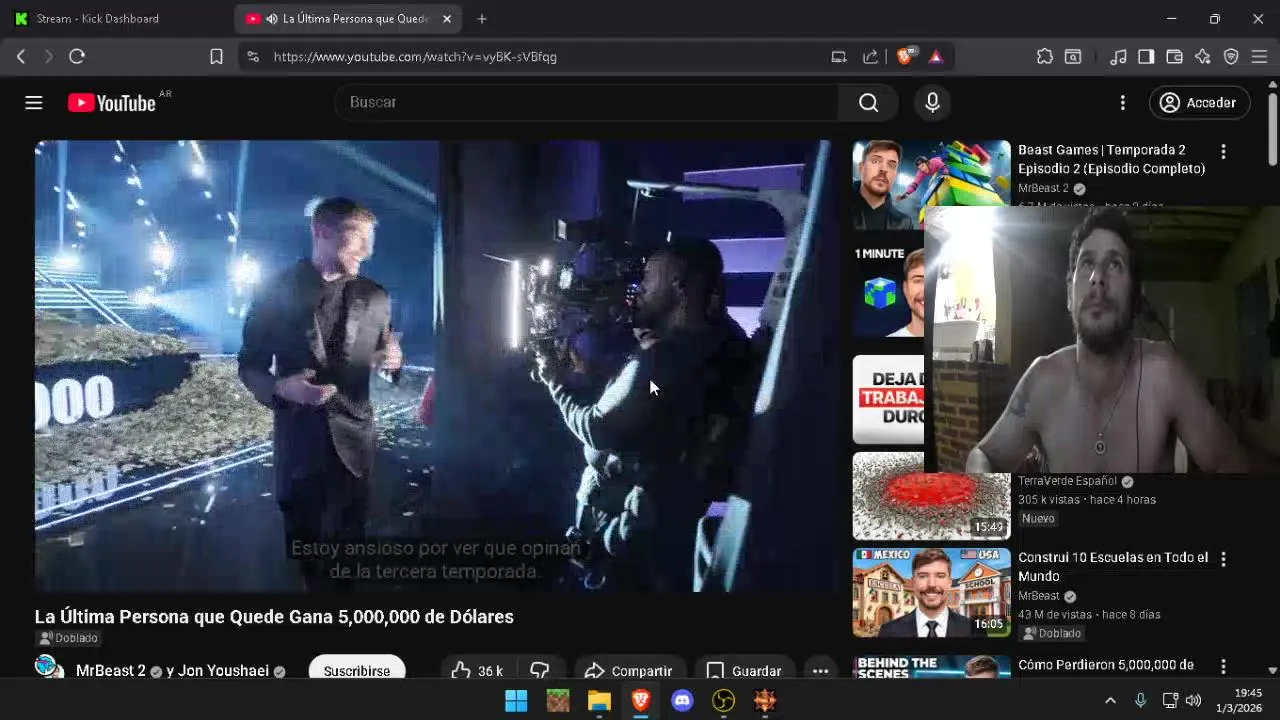Go to the YouTube home logo
This screenshot has height=720, width=1280.
coord(112,103)
